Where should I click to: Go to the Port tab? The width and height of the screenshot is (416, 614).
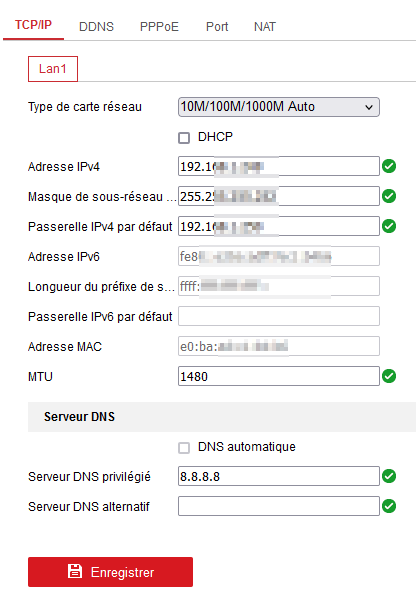pyautogui.click(x=217, y=27)
